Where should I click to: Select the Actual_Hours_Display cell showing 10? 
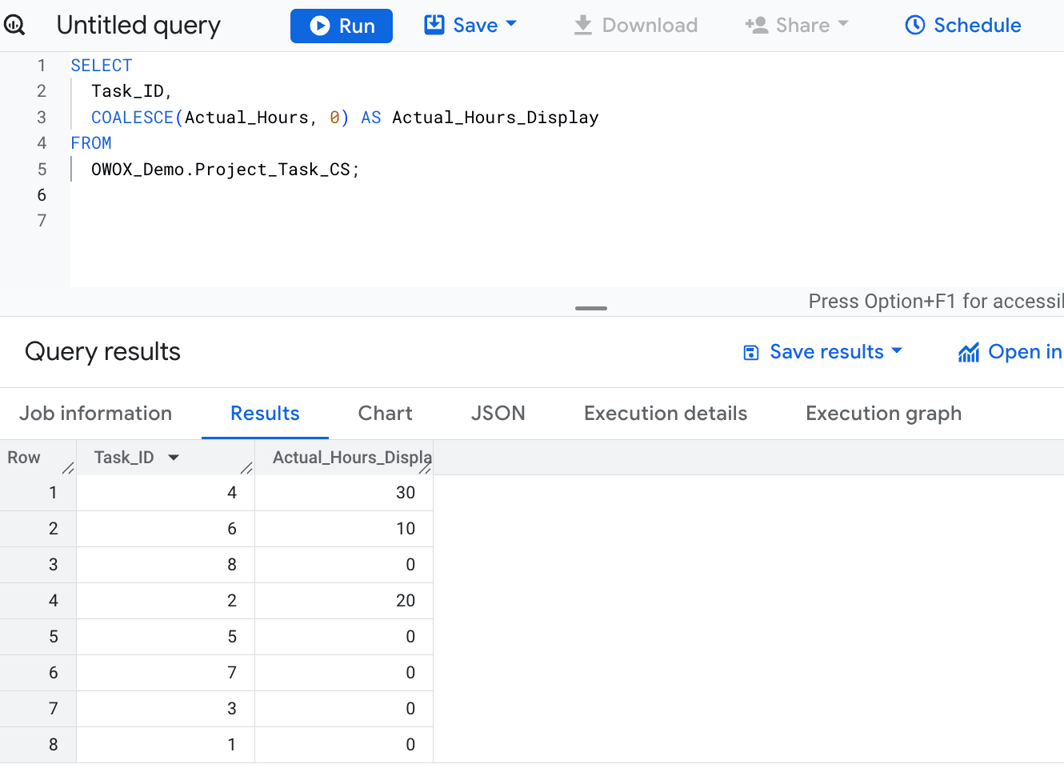click(344, 529)
